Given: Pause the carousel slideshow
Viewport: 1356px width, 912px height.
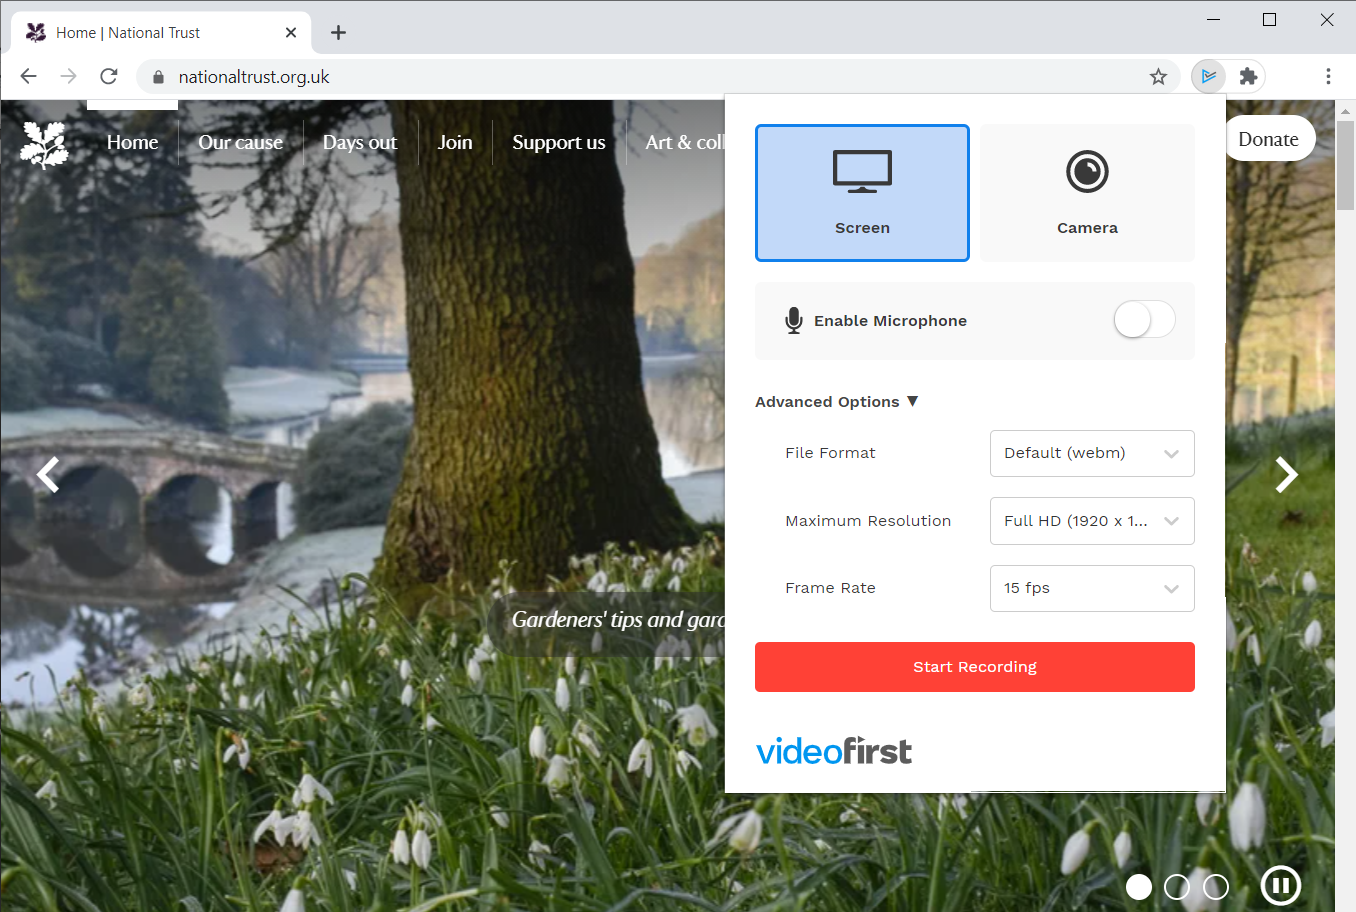Looking at the screenshot, I should tap(1281, 885).
